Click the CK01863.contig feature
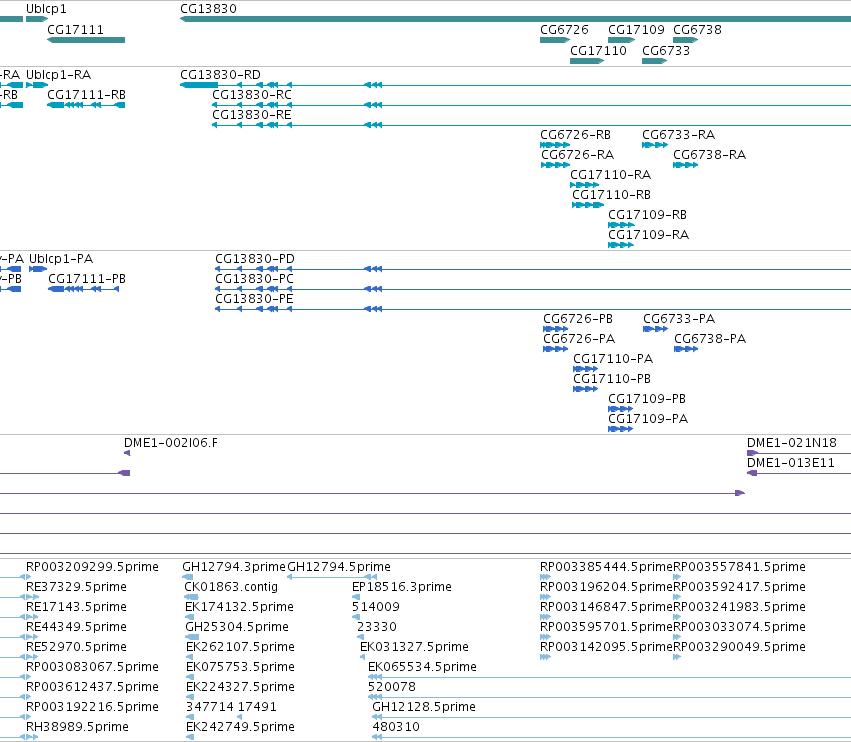The height and width of the screenshot is (742, 851). pyautogui.click(x=191, y=597)
